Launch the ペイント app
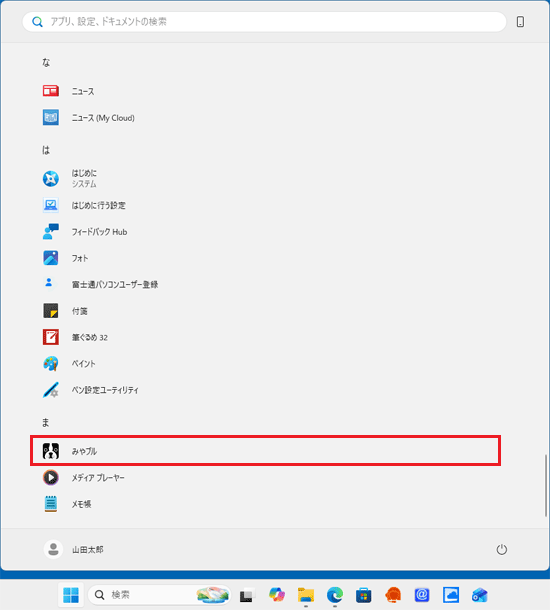 click(x=265, y=364)
